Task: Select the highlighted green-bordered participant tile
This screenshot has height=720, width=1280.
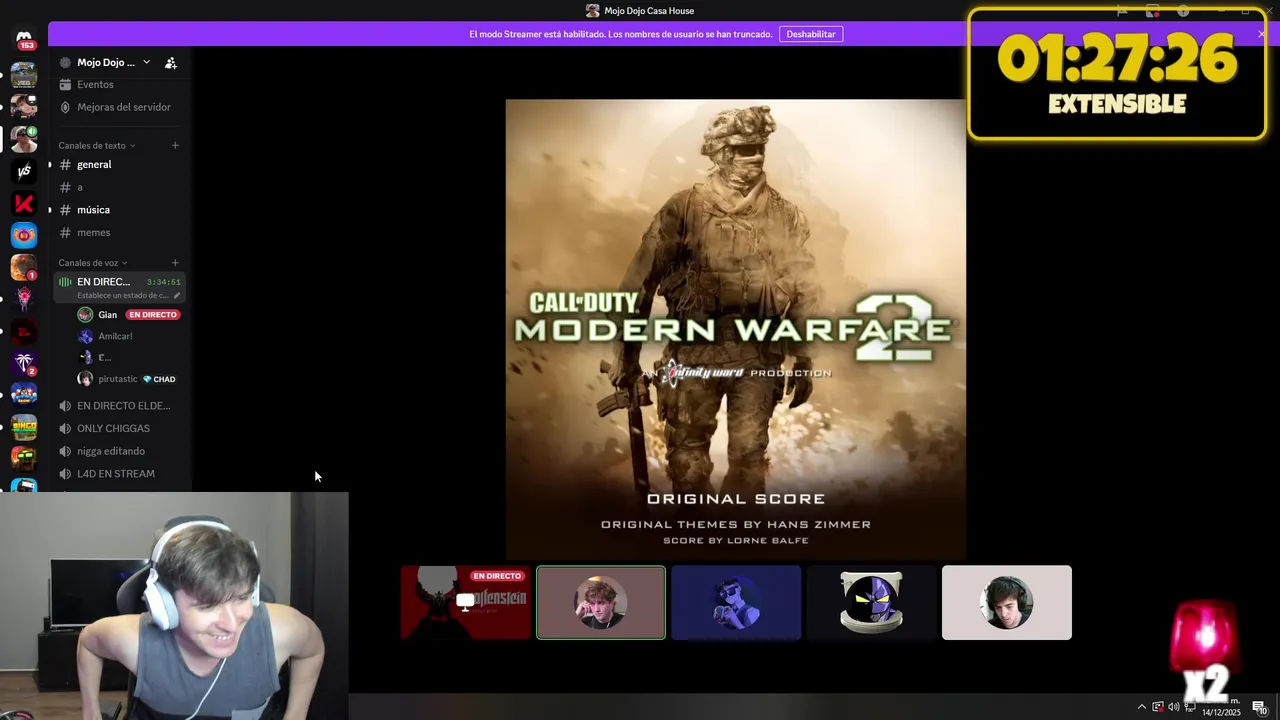Action: click(601, 602)
